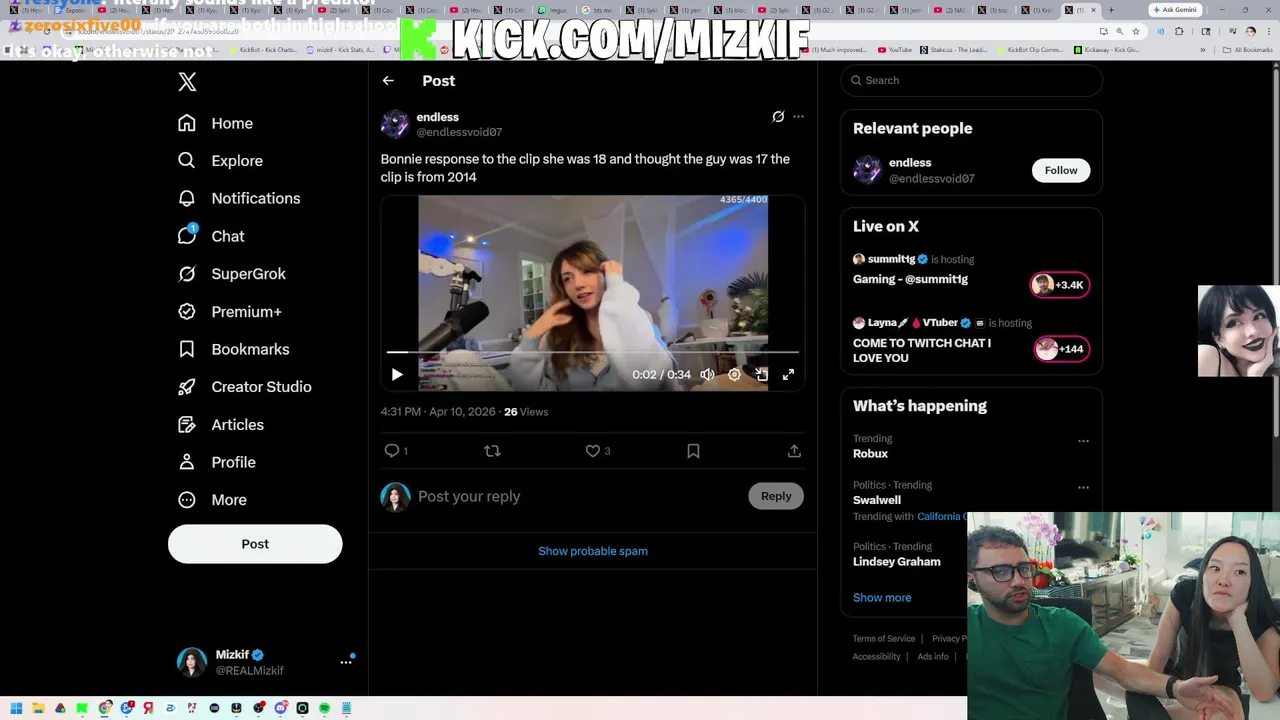Open options for the Robux trend

[1083, 441]
